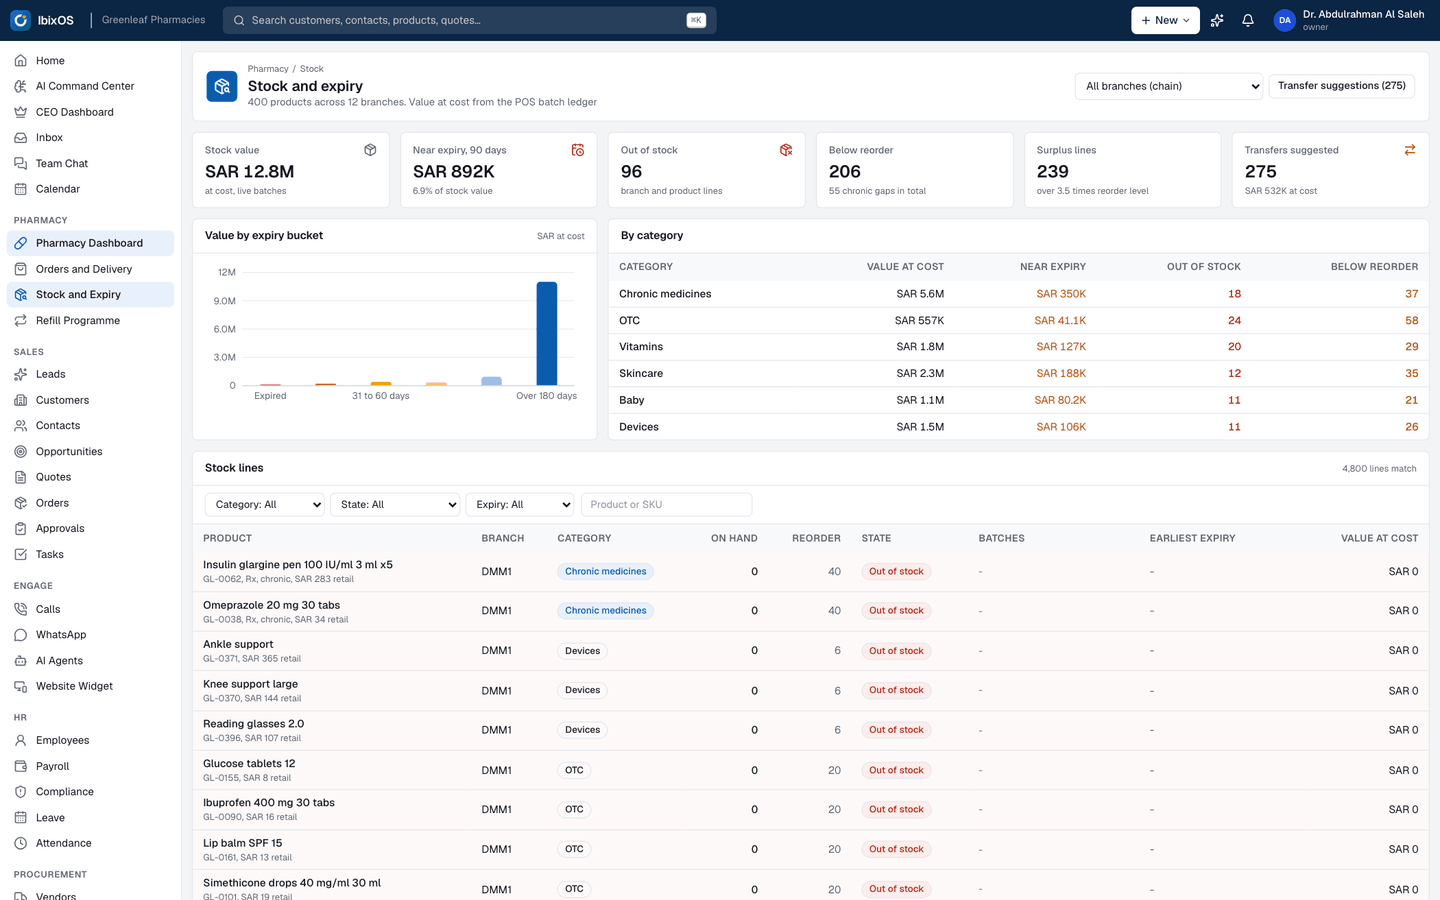
Task: Click the Team Chat icon
Action: coord(20,163)
